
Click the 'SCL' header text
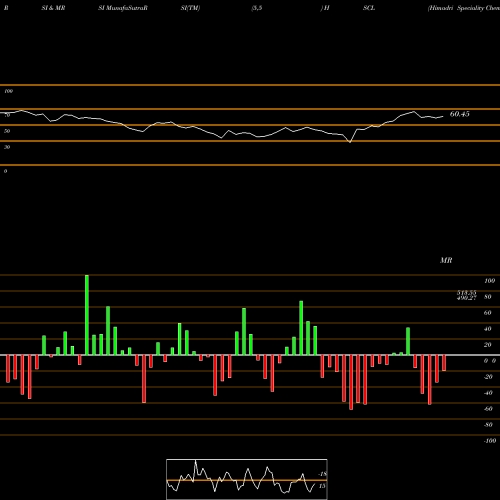coord(369,8)
